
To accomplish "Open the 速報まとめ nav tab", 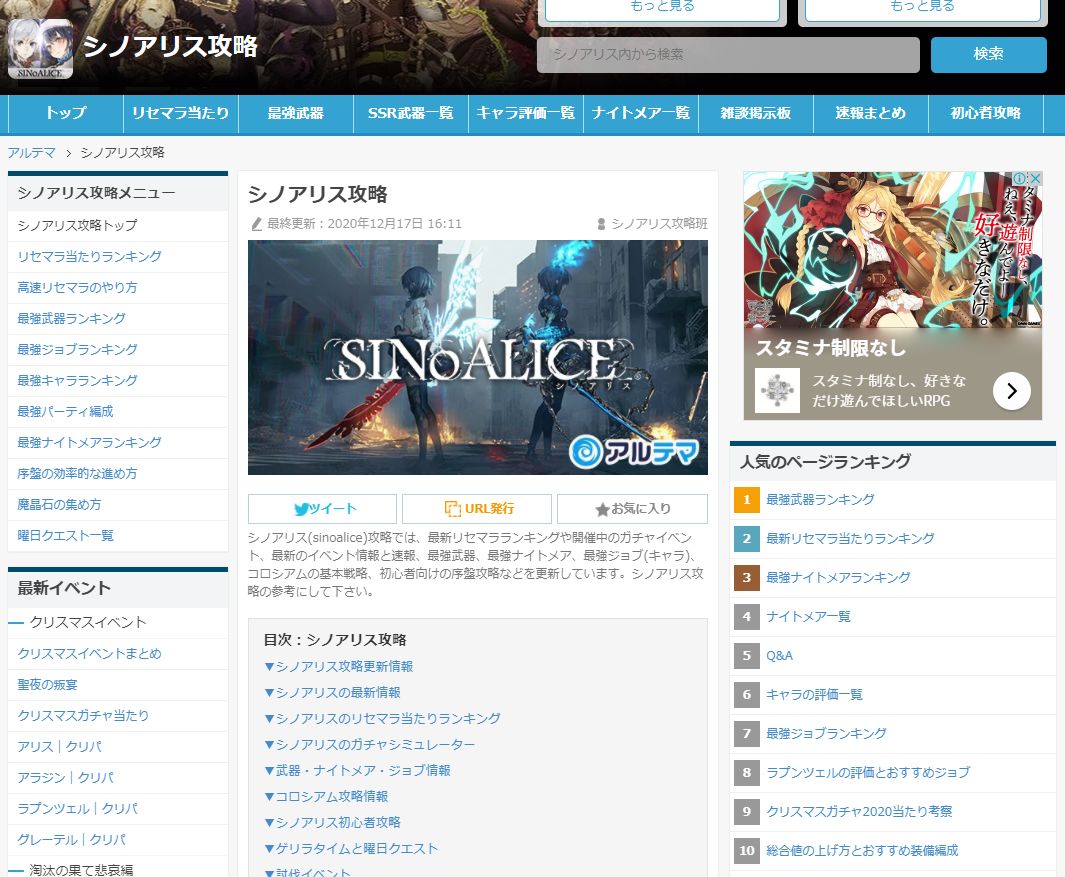I will tap(871, 113).
